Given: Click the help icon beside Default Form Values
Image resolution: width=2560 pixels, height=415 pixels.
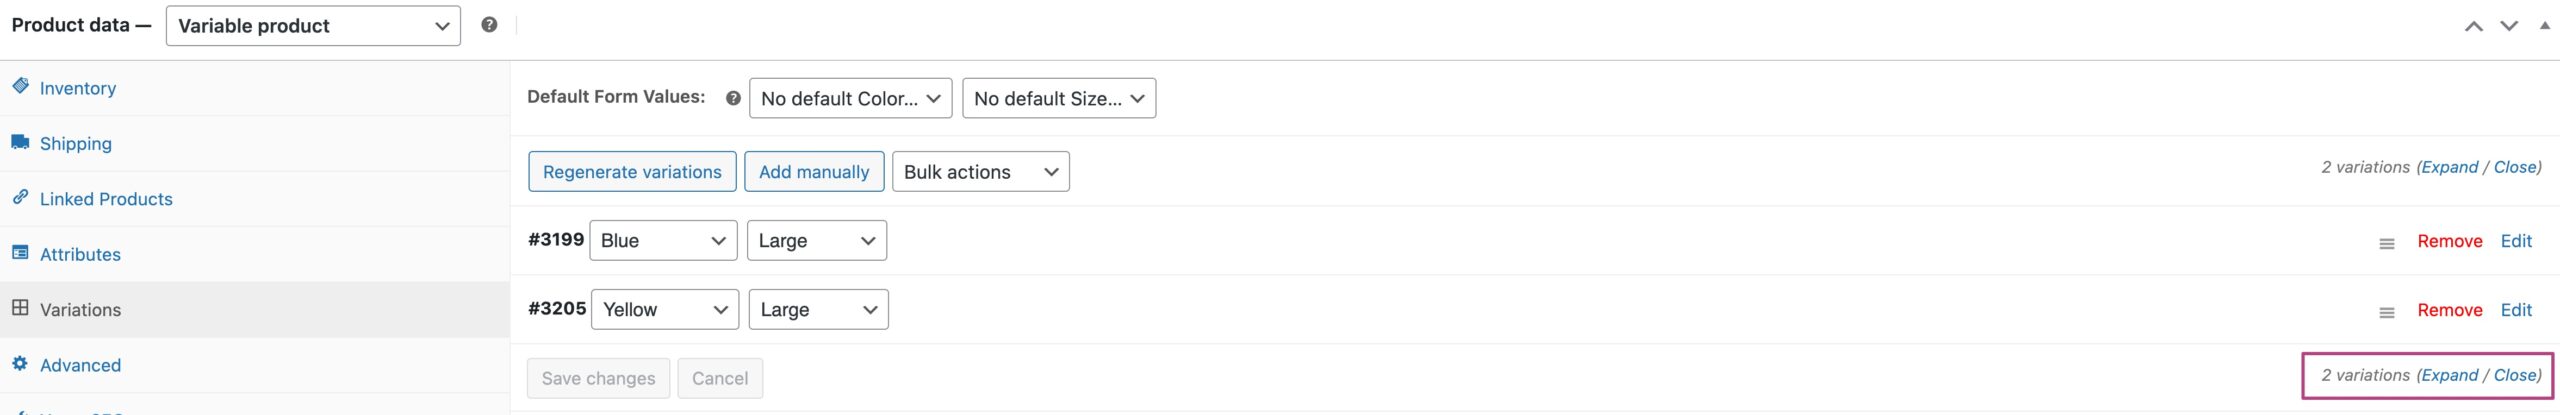Looking at the screenshot, I should [733, 98].
